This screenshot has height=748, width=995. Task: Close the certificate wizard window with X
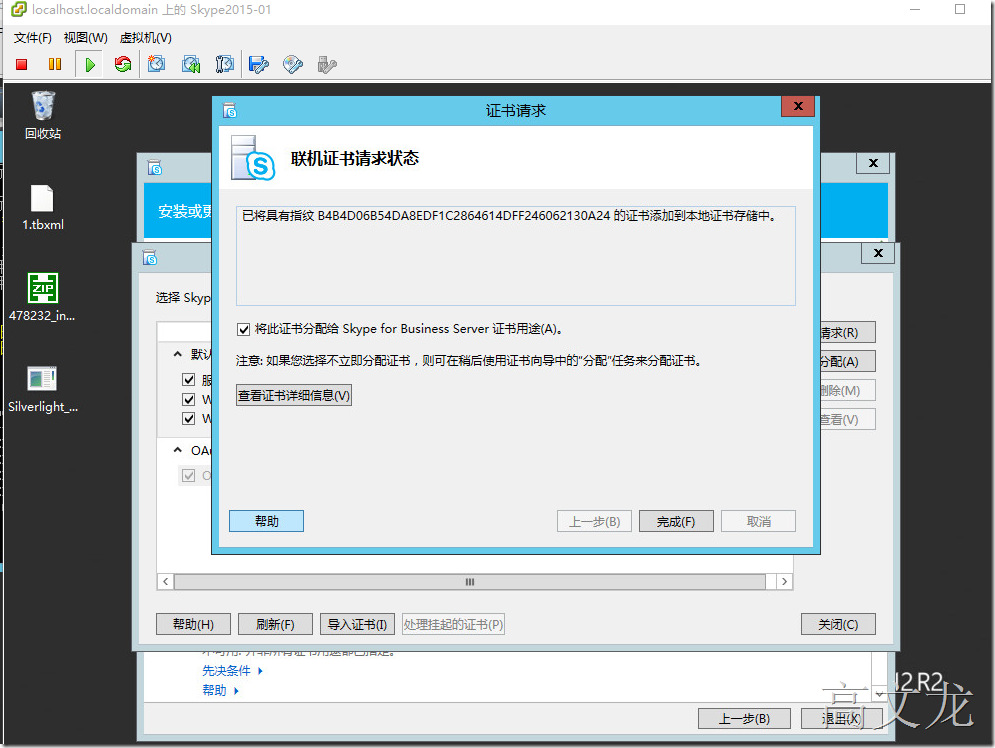pyautogui.click(x=878, y=253)
